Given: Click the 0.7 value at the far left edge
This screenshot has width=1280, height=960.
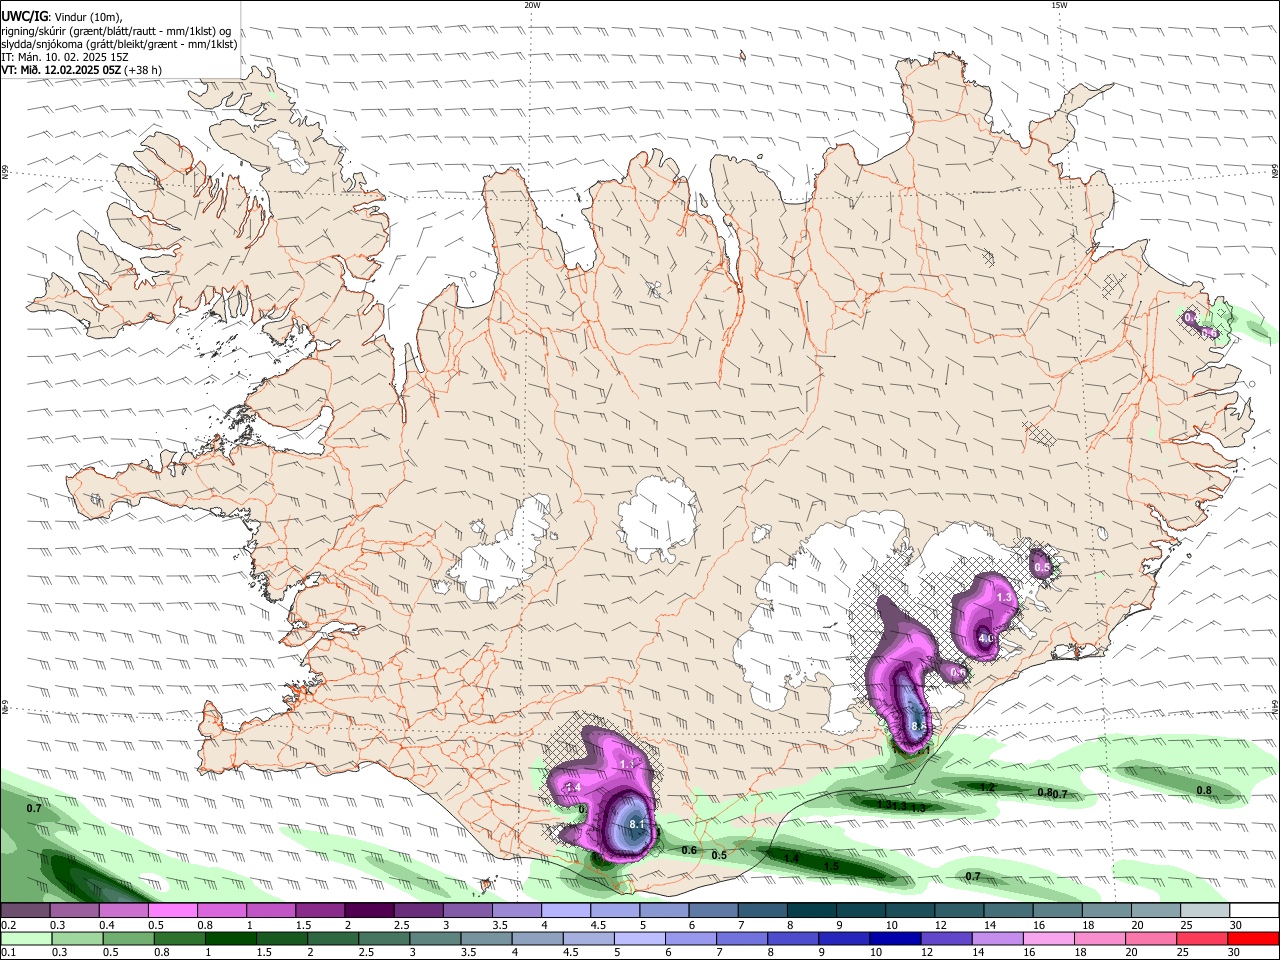Looking at the screenshot, I should click(34, 808).
